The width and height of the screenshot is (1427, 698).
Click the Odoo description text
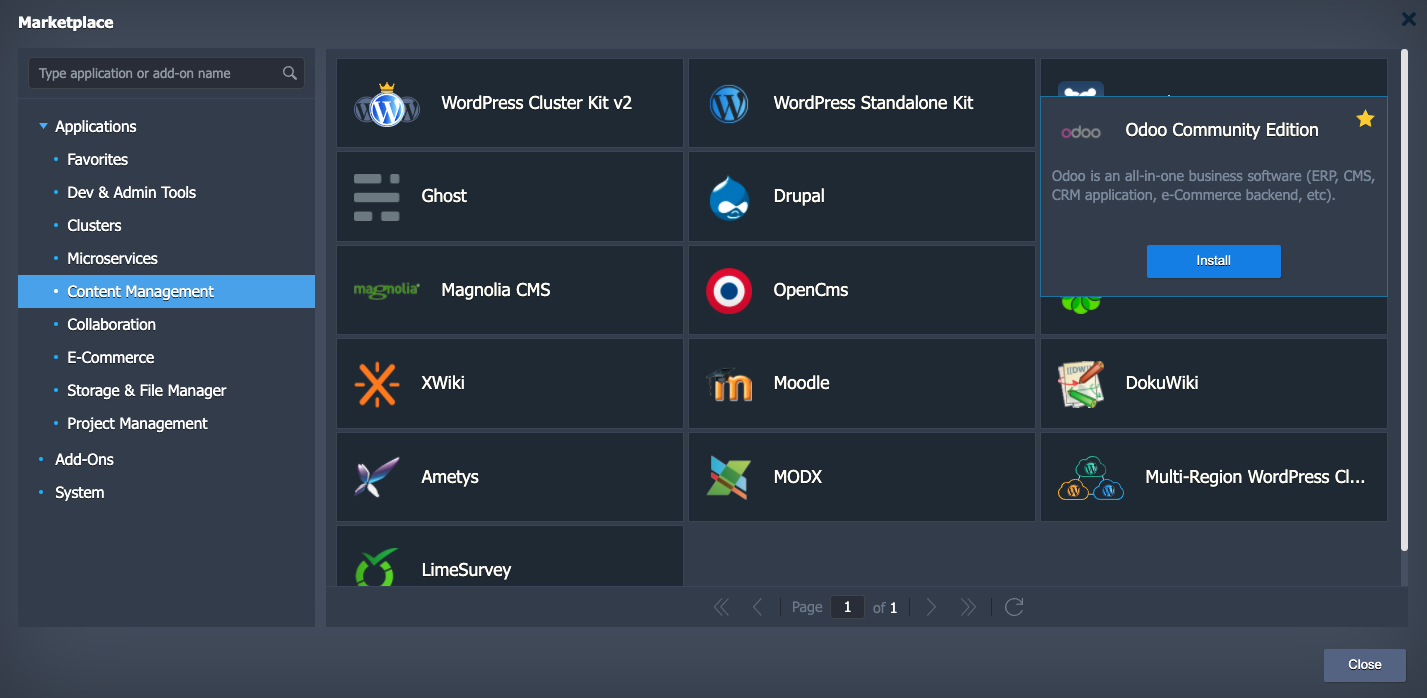pos(1213,186)
